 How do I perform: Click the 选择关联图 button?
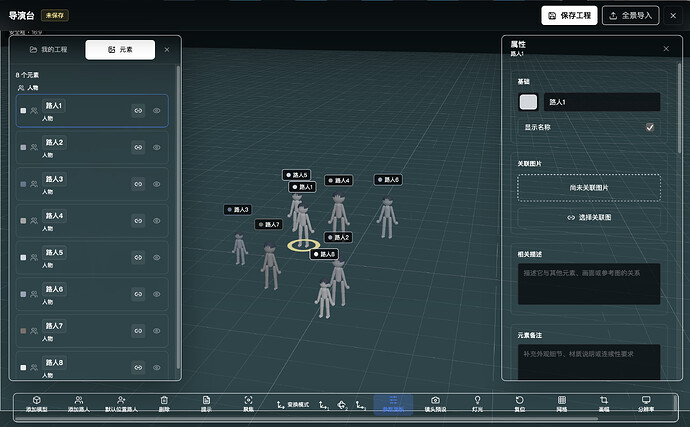[589, 217]
